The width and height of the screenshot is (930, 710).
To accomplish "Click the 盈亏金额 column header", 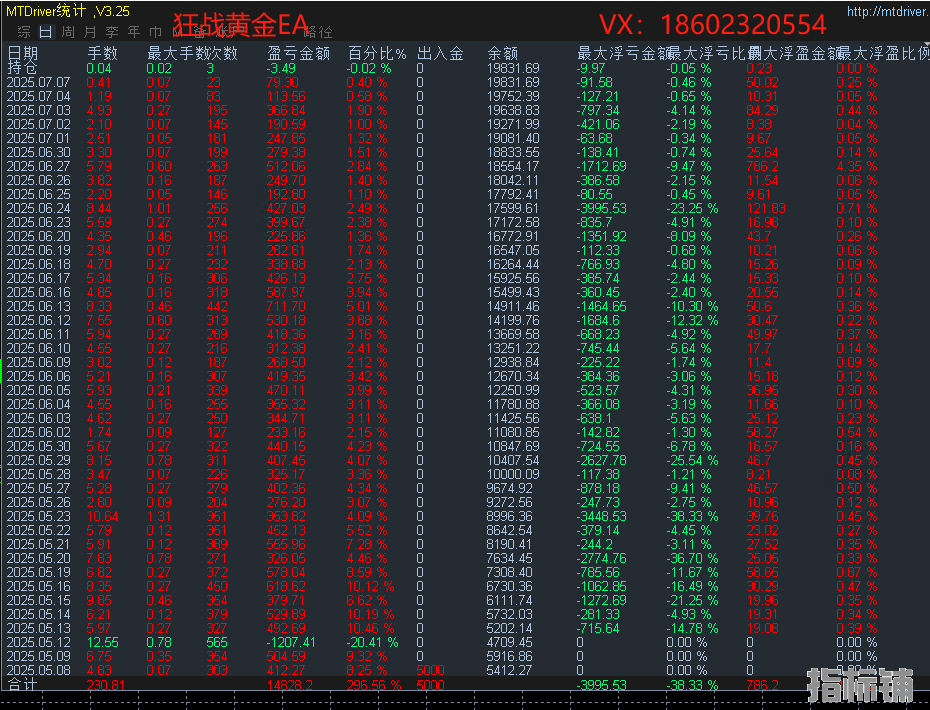I will tap(298, 53).
